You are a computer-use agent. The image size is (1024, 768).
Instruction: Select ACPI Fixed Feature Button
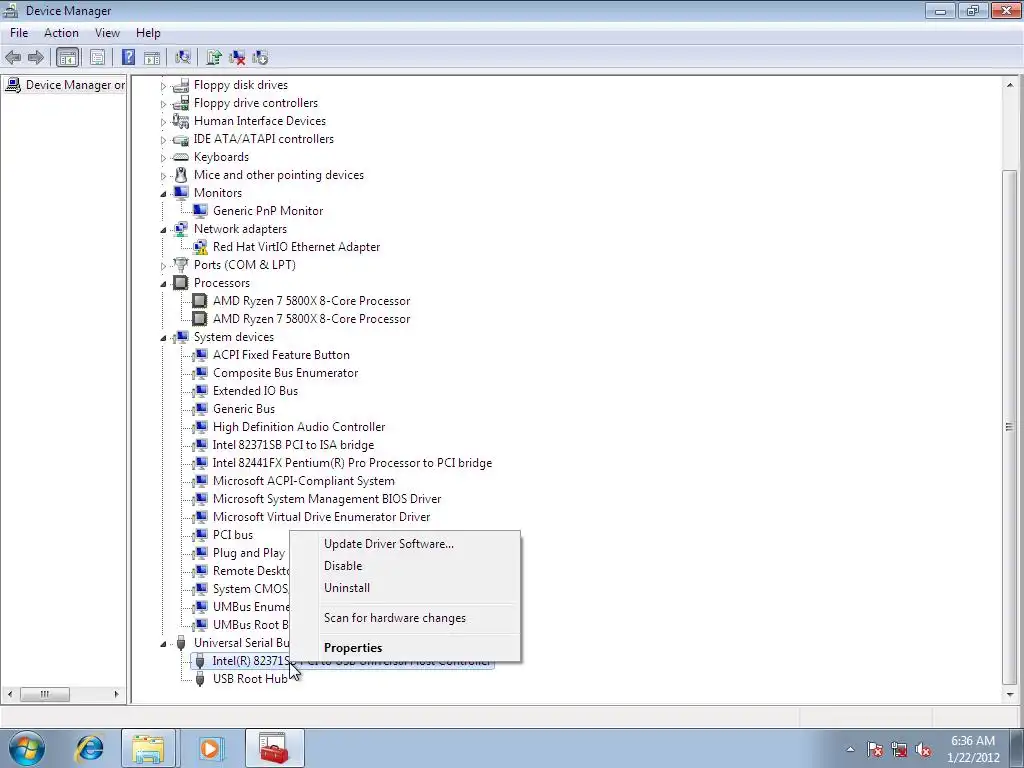click(x=281, y=355)
